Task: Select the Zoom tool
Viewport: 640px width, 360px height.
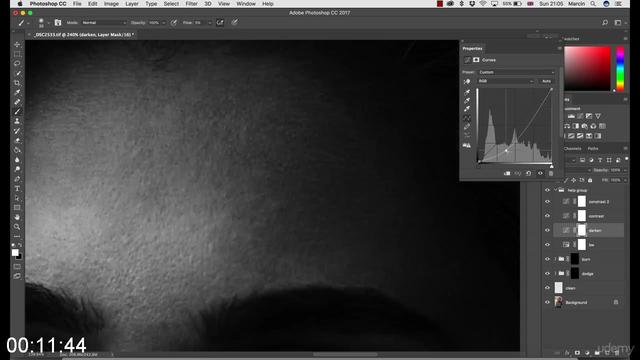Action: [x=17, y=227]
